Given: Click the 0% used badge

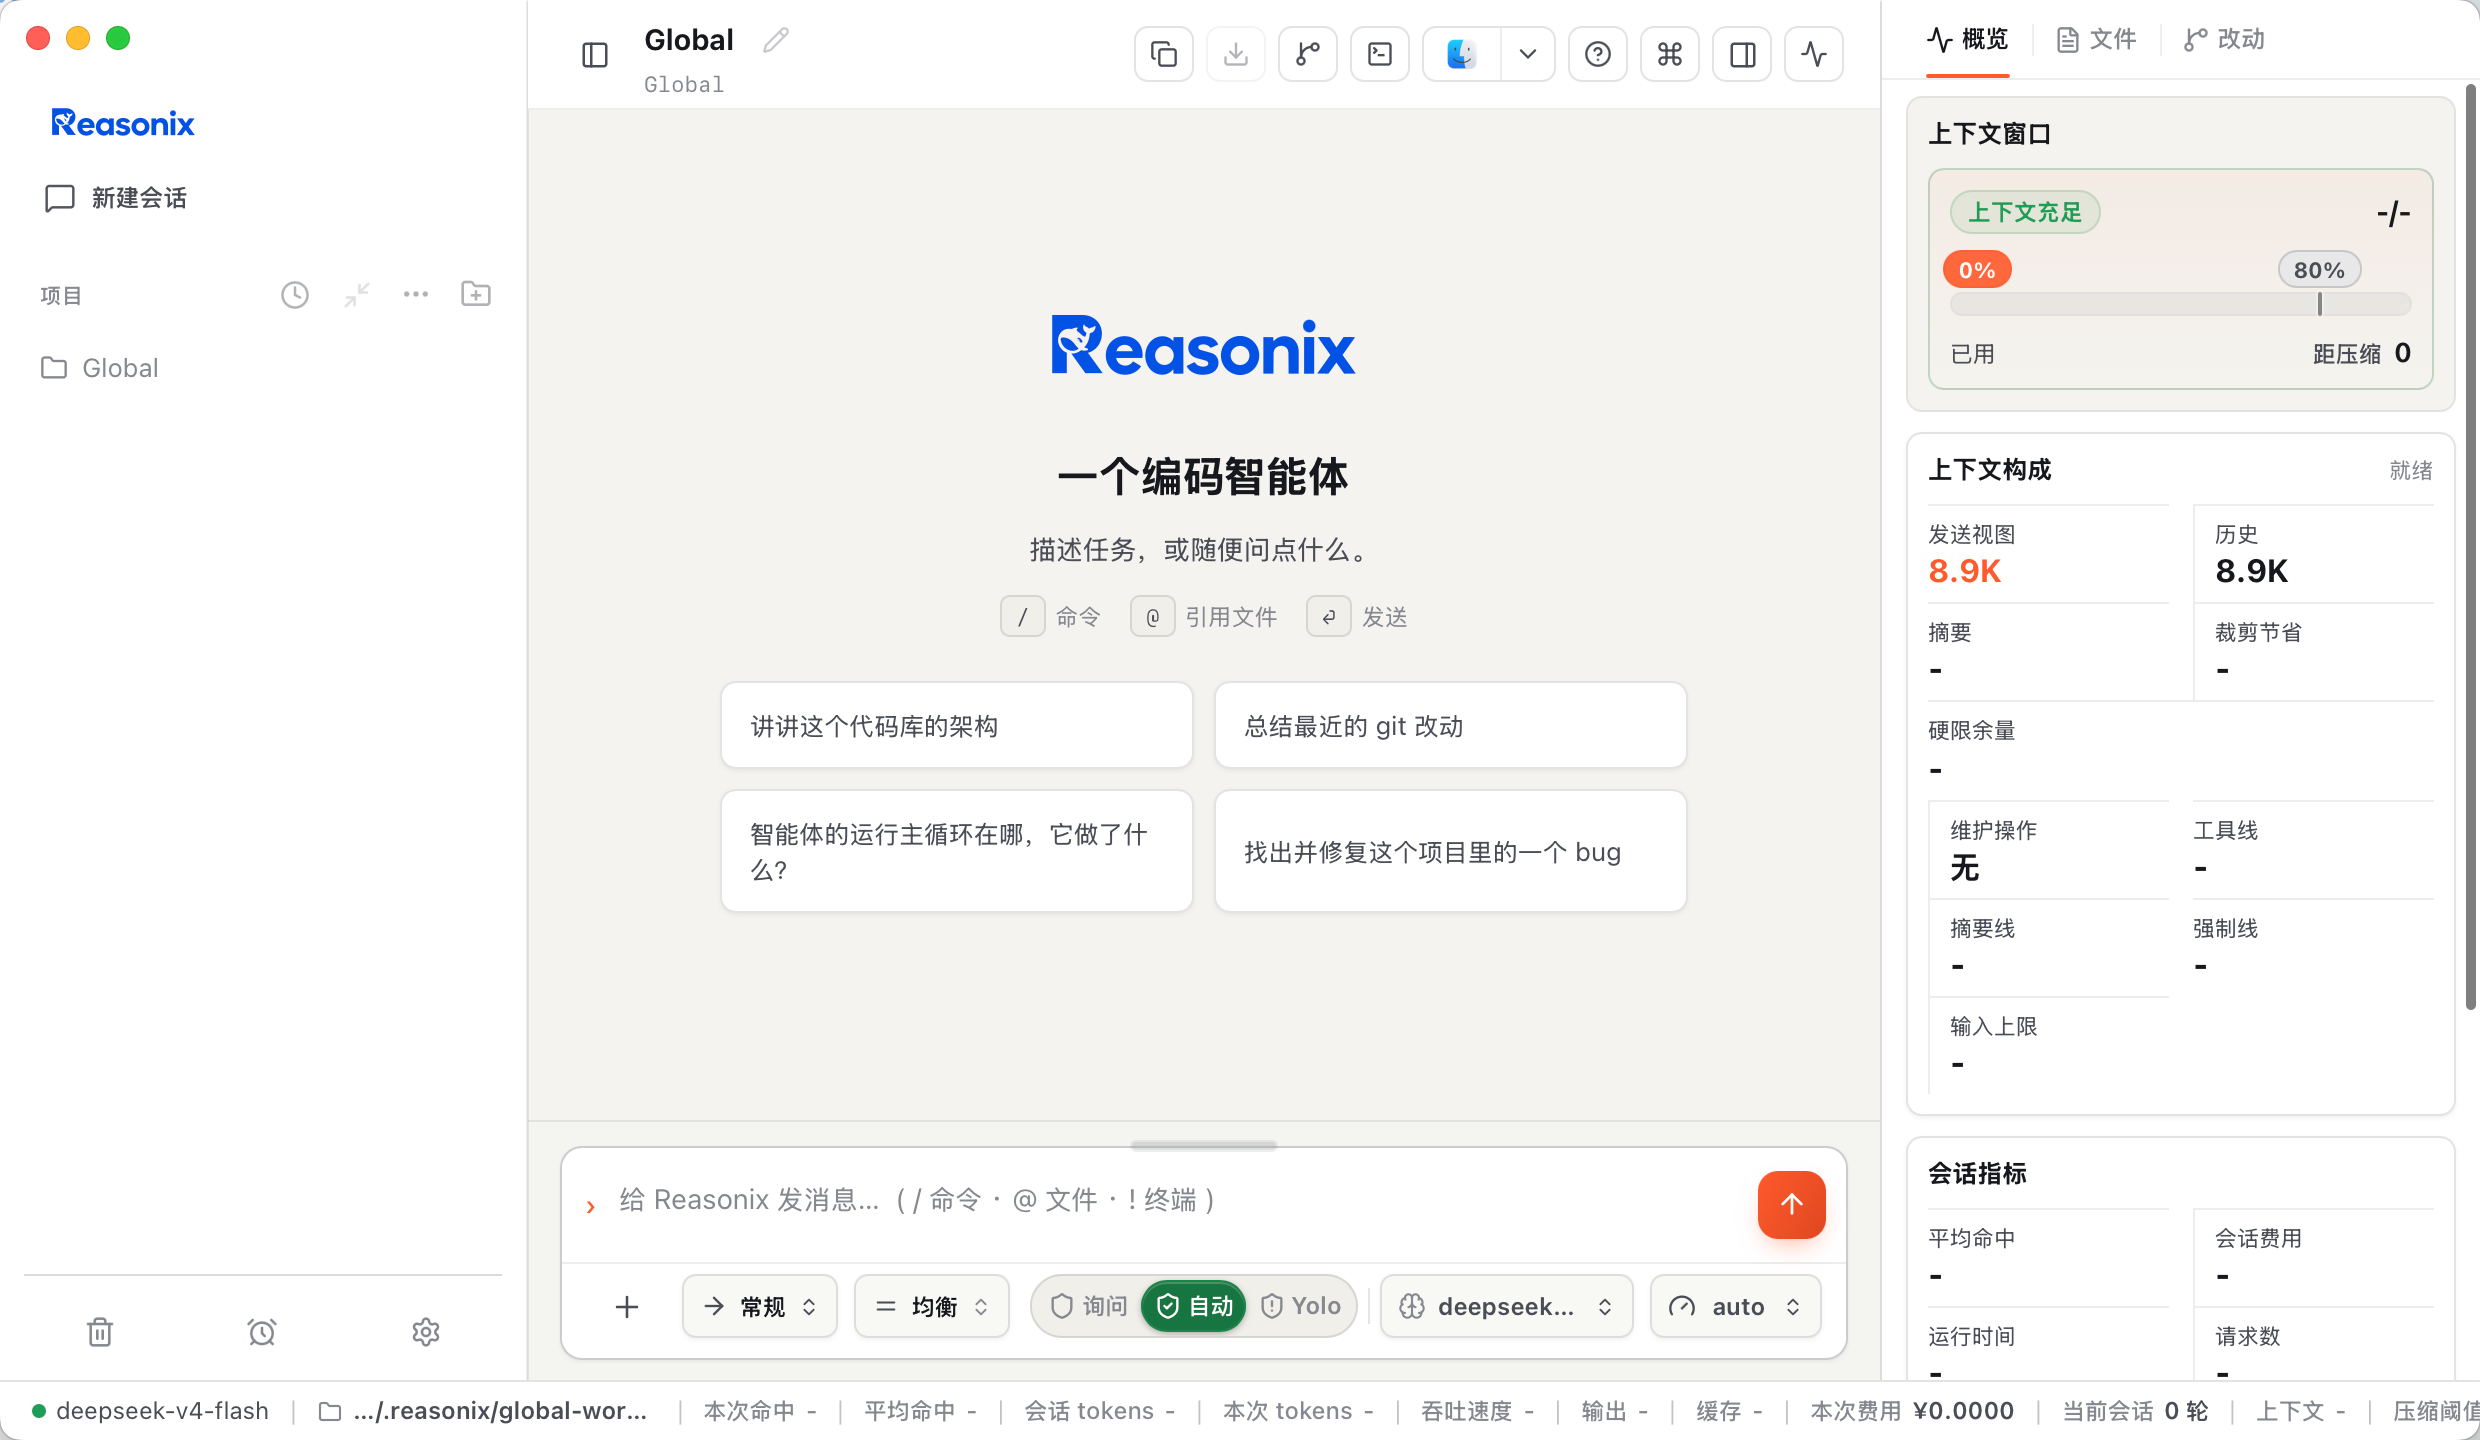Looking at the screenshot, I should pyautogui.click(x=1977, y=270).
